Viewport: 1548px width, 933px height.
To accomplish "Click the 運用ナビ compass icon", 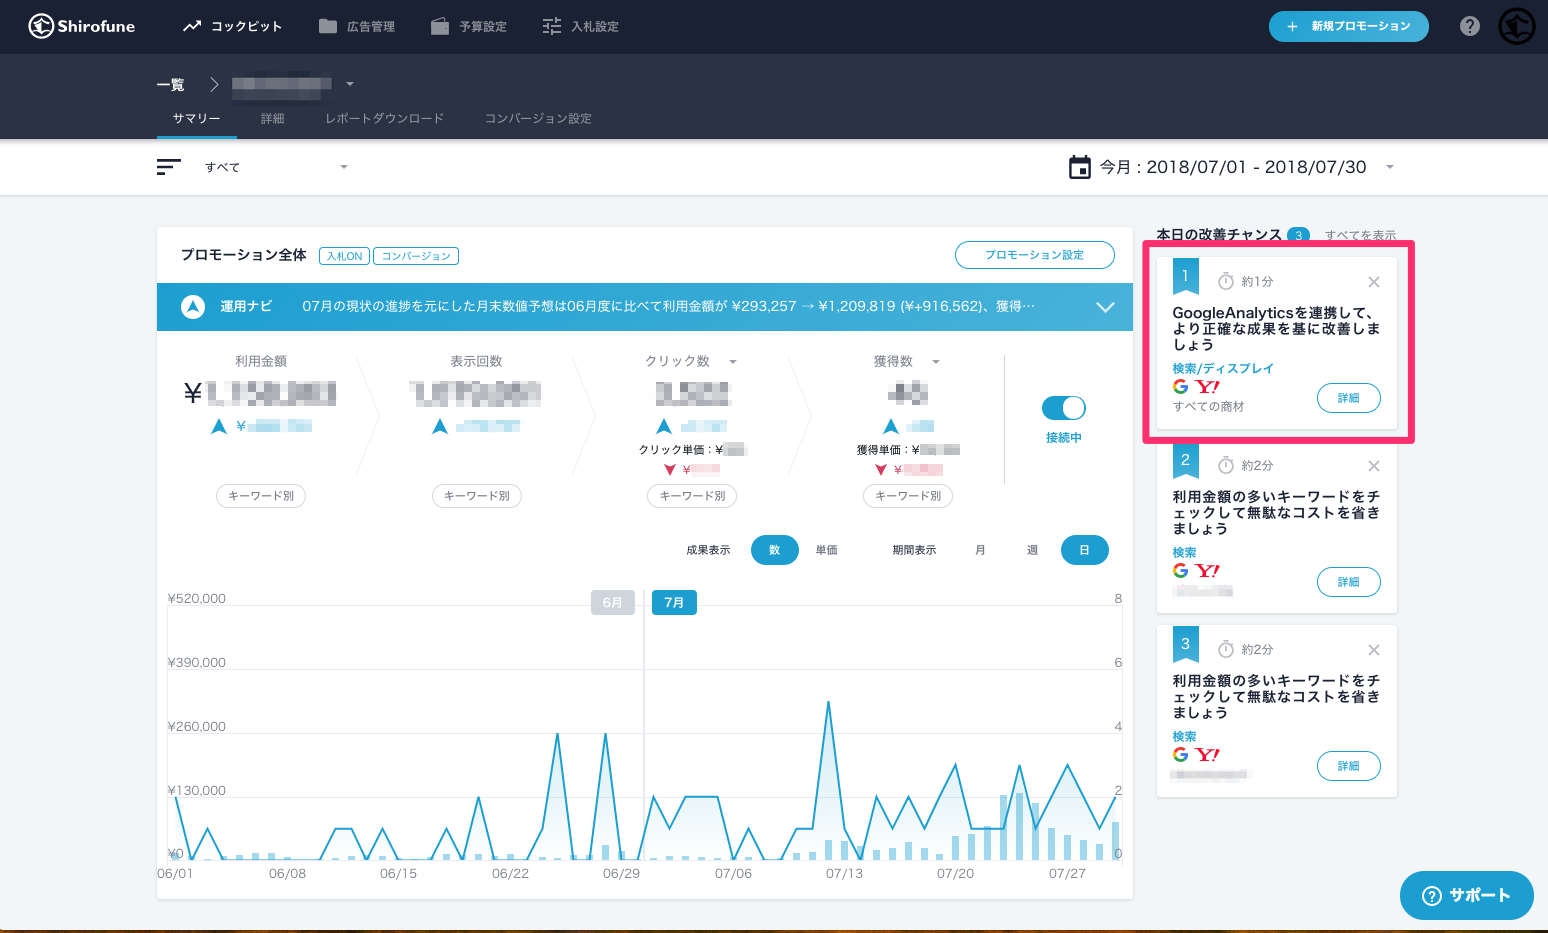I will (x=193, y=307).
